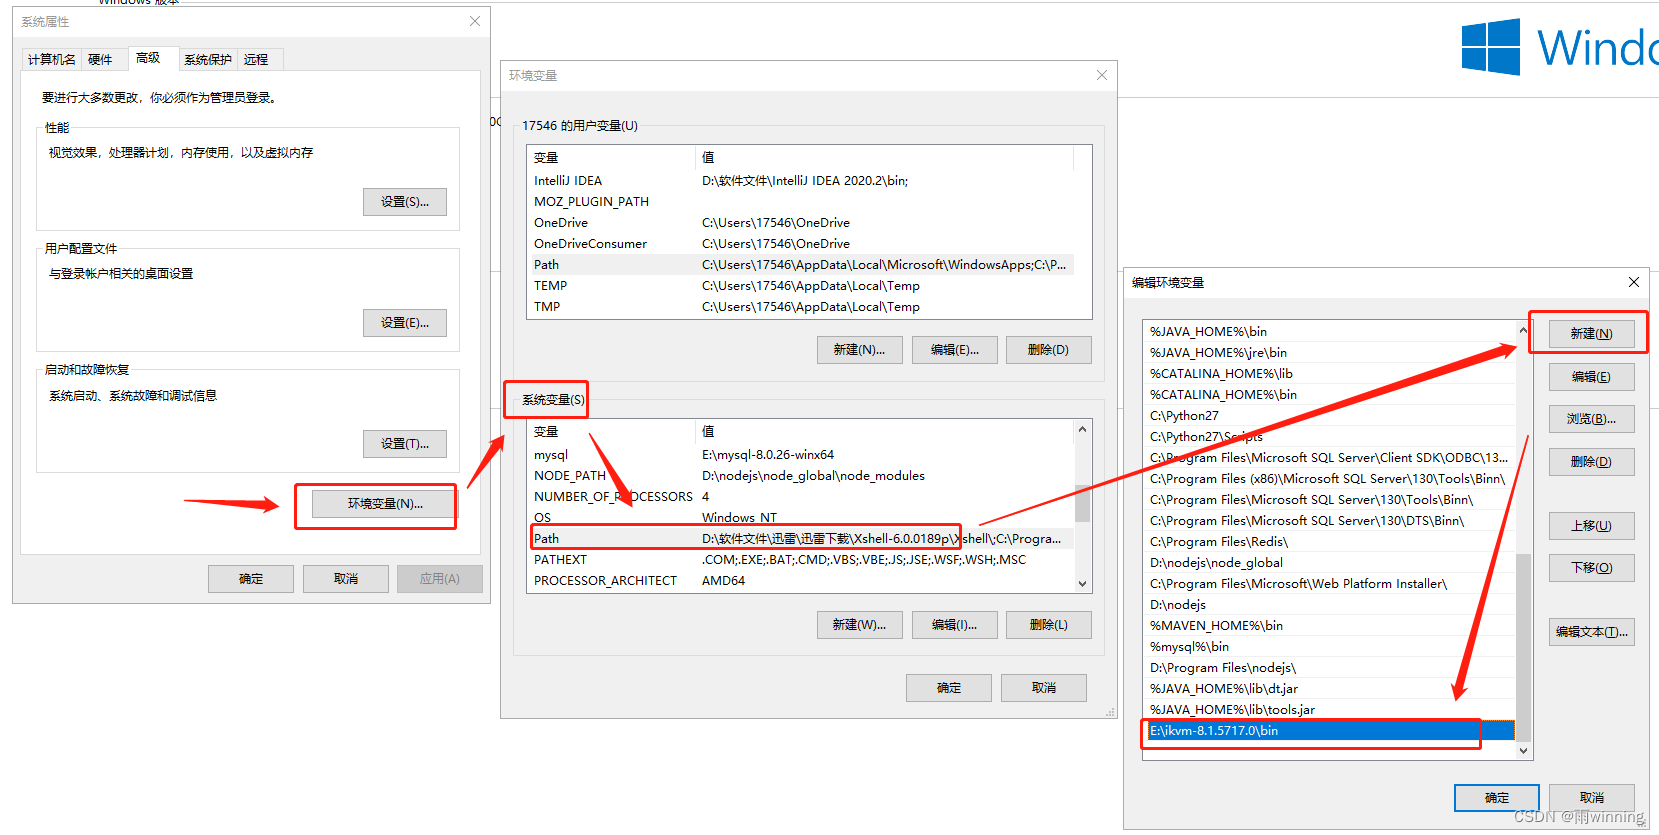Select C:\Program Files\Redis\ entry
Image resolution: width=1659 pixels, height=835 pixels.
click(1329, 542)
